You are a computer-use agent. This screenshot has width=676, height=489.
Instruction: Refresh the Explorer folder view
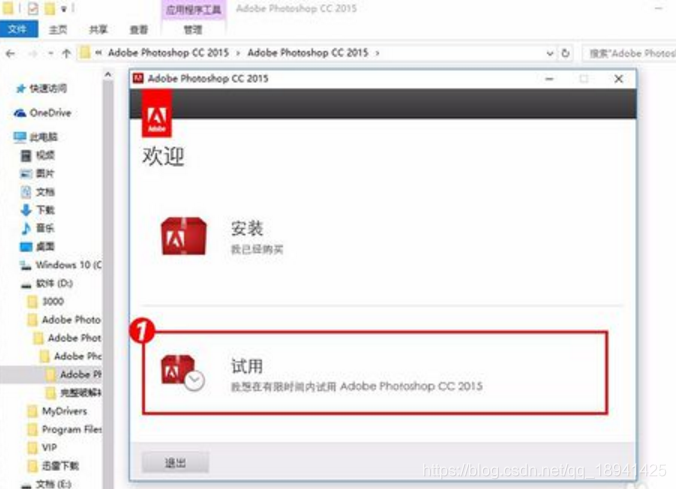click(565, 53)
